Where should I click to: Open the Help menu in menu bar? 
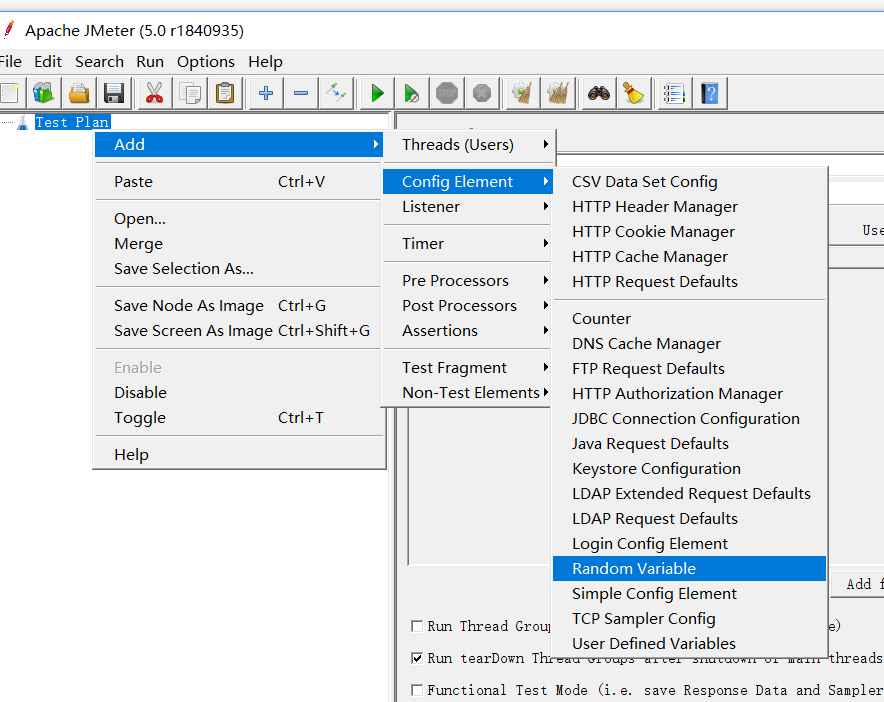point(266,61)
